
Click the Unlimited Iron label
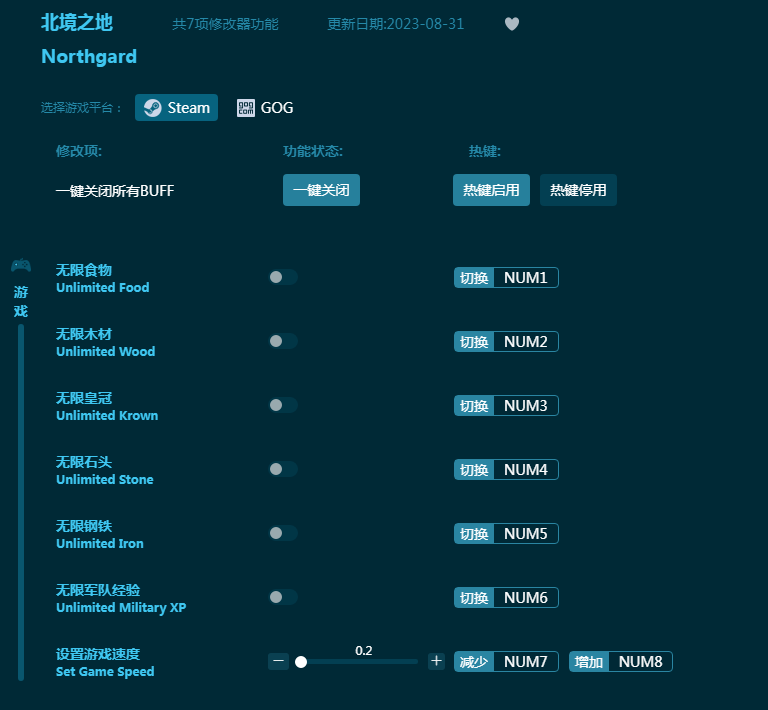pyautogui.click(x=99, y=544)
